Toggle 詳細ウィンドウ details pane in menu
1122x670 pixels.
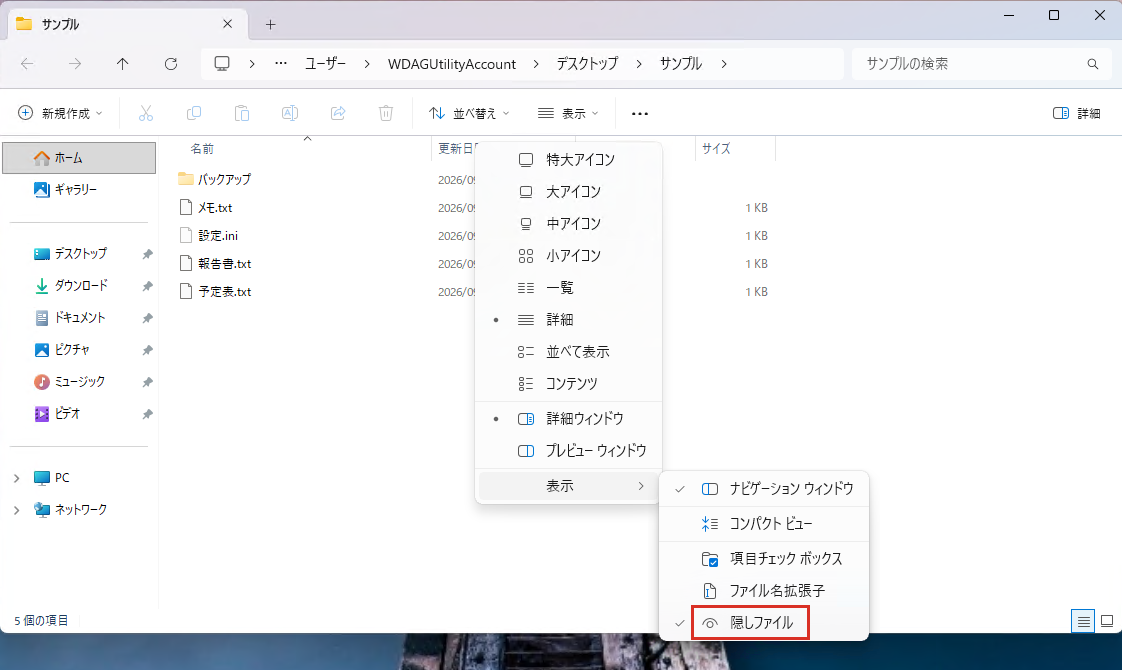point(569,419)
